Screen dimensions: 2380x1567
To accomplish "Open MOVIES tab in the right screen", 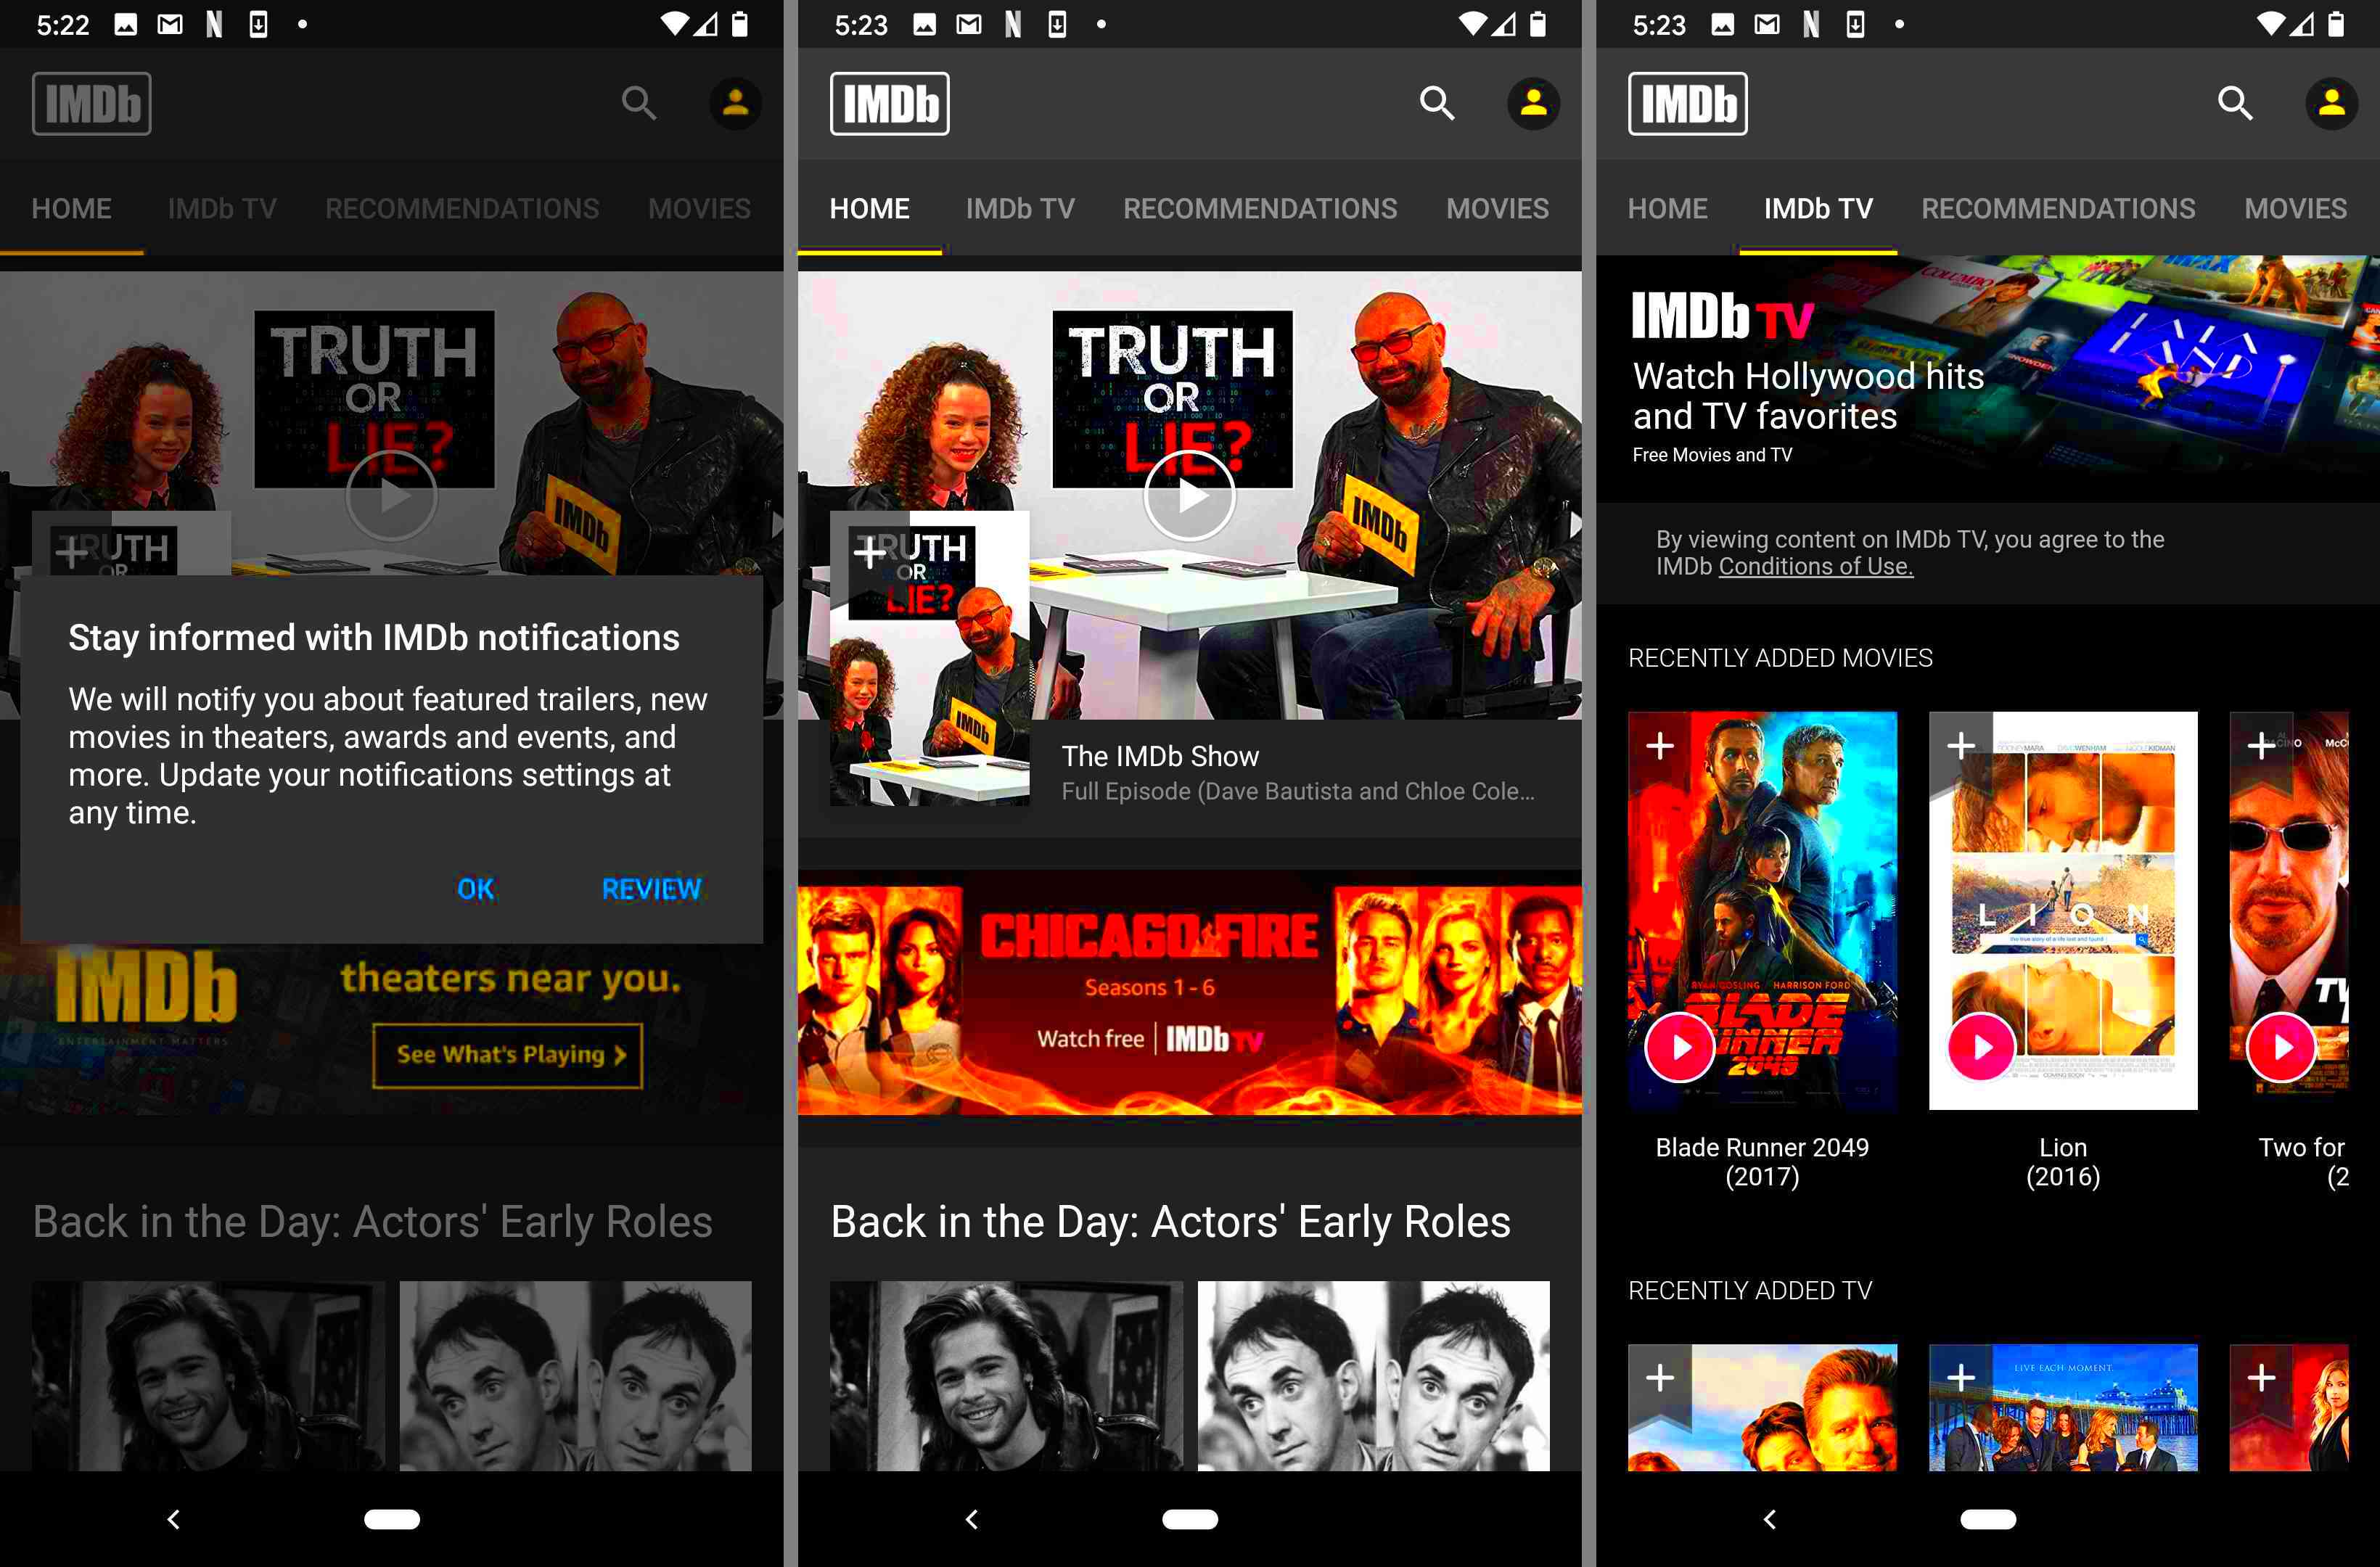I will pyautogui.click(x=2295, y=208).
